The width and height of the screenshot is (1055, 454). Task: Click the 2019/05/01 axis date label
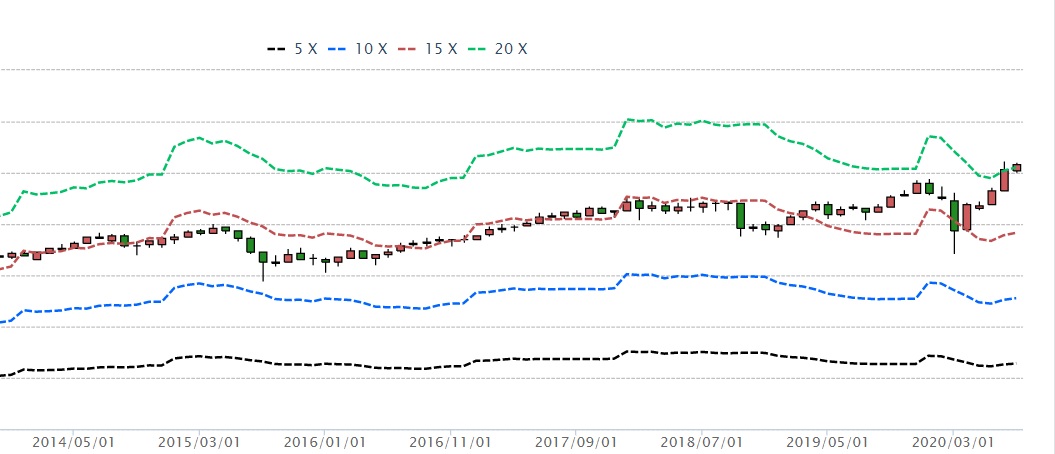(827, 443)
